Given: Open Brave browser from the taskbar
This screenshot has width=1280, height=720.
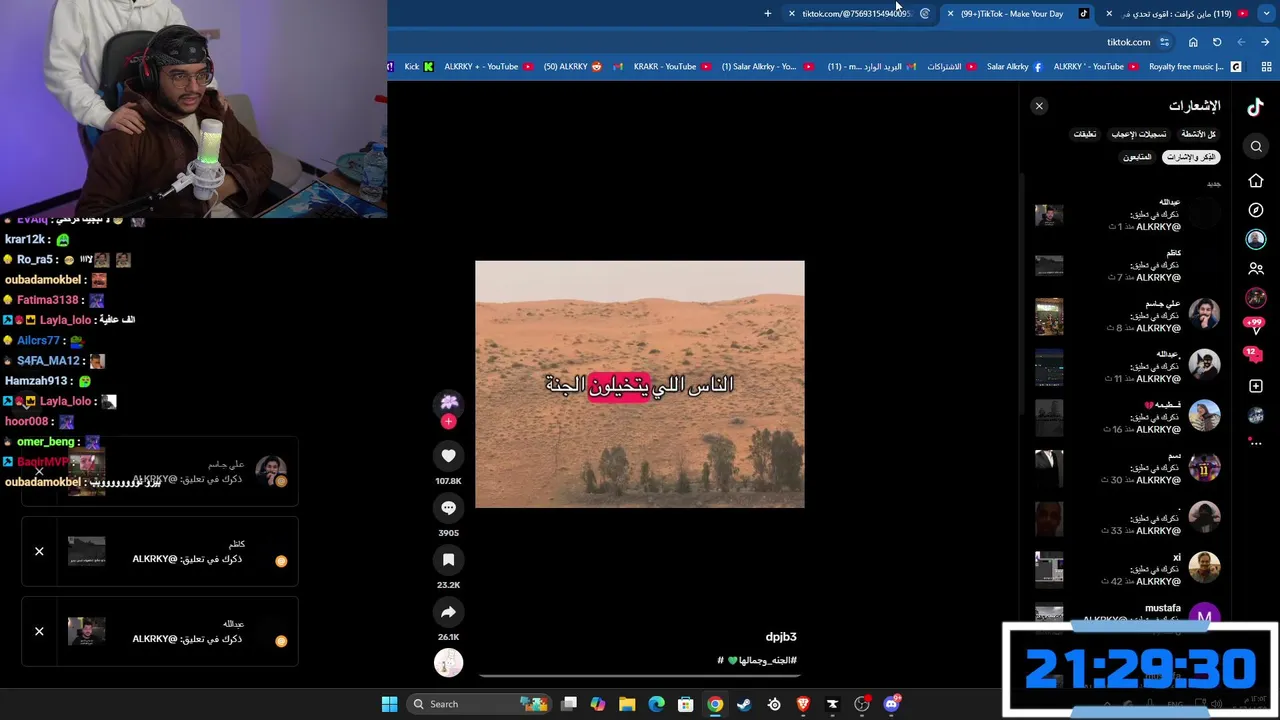Looking at the screenshot, I should [803, 704].
